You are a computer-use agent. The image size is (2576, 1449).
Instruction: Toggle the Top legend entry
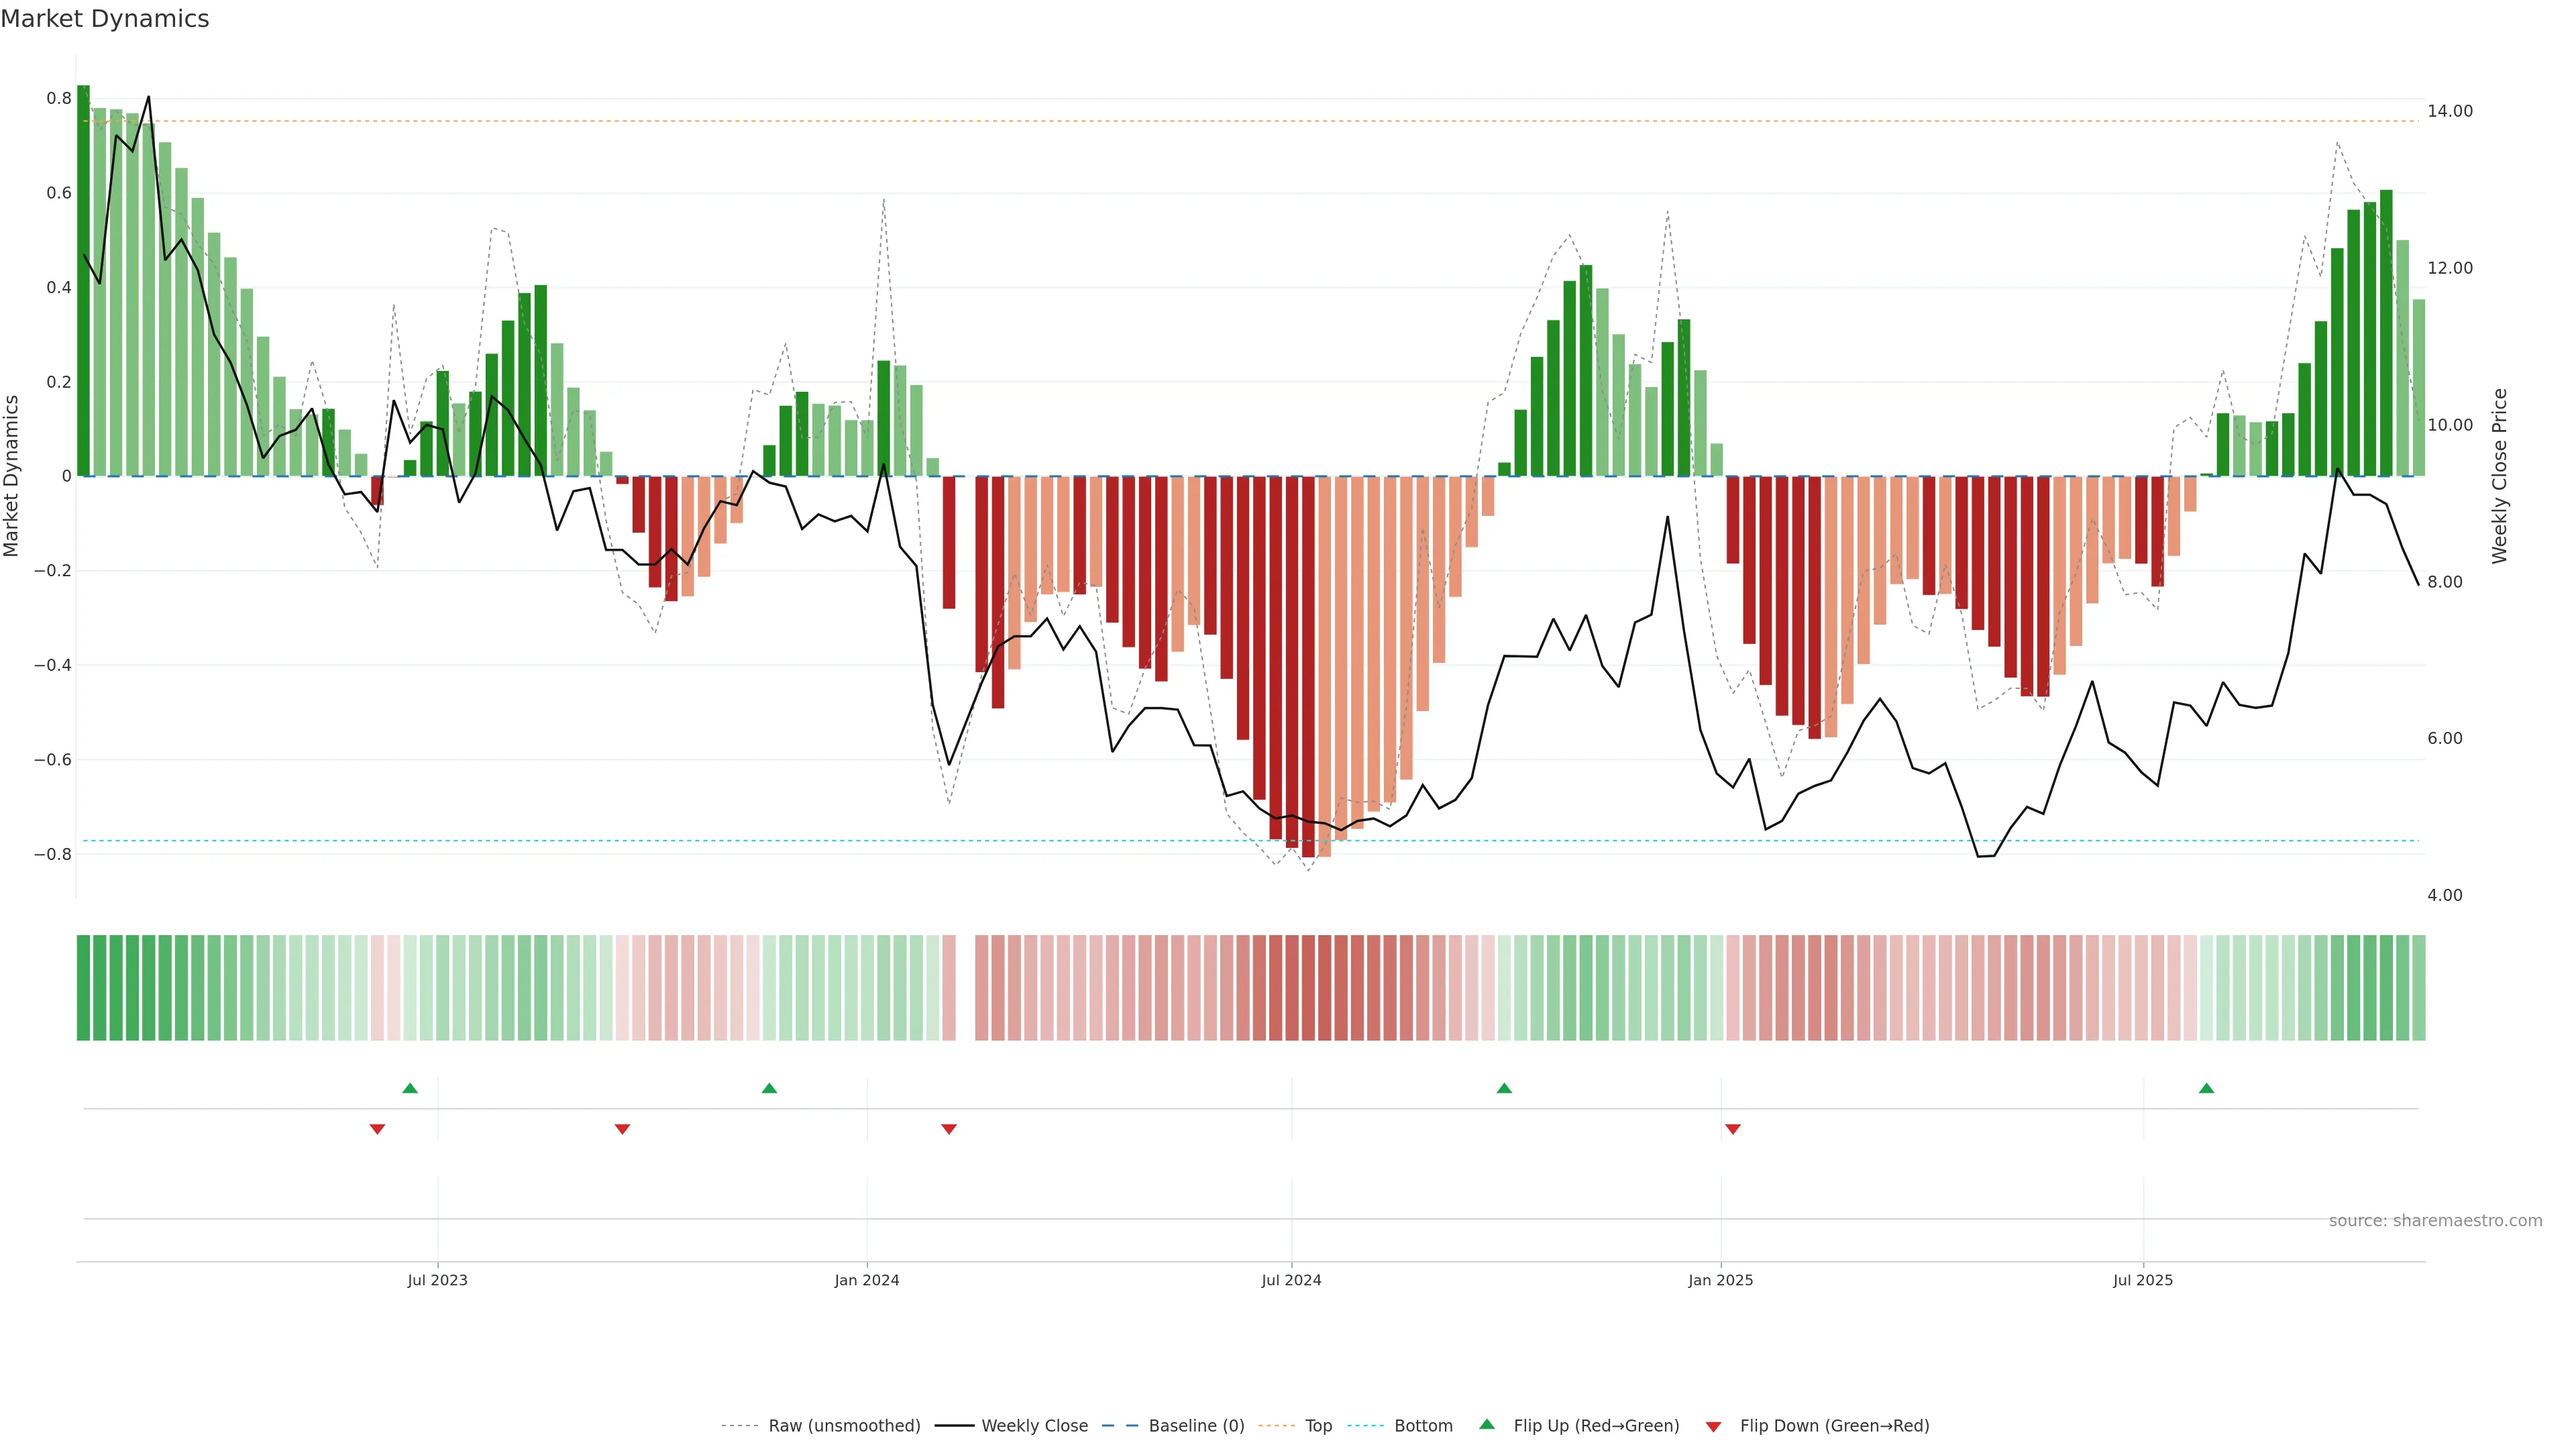pos(1318,1426)
